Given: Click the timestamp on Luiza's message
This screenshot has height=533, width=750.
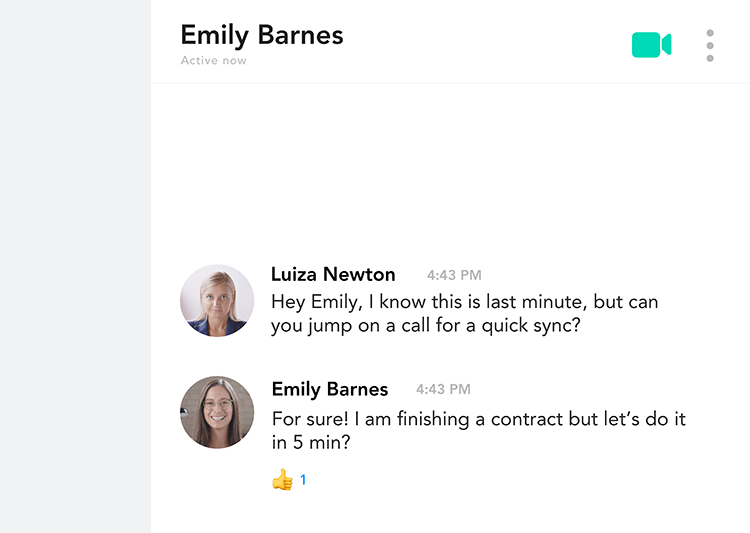Looking at the screenshot, I should (454, 275).
